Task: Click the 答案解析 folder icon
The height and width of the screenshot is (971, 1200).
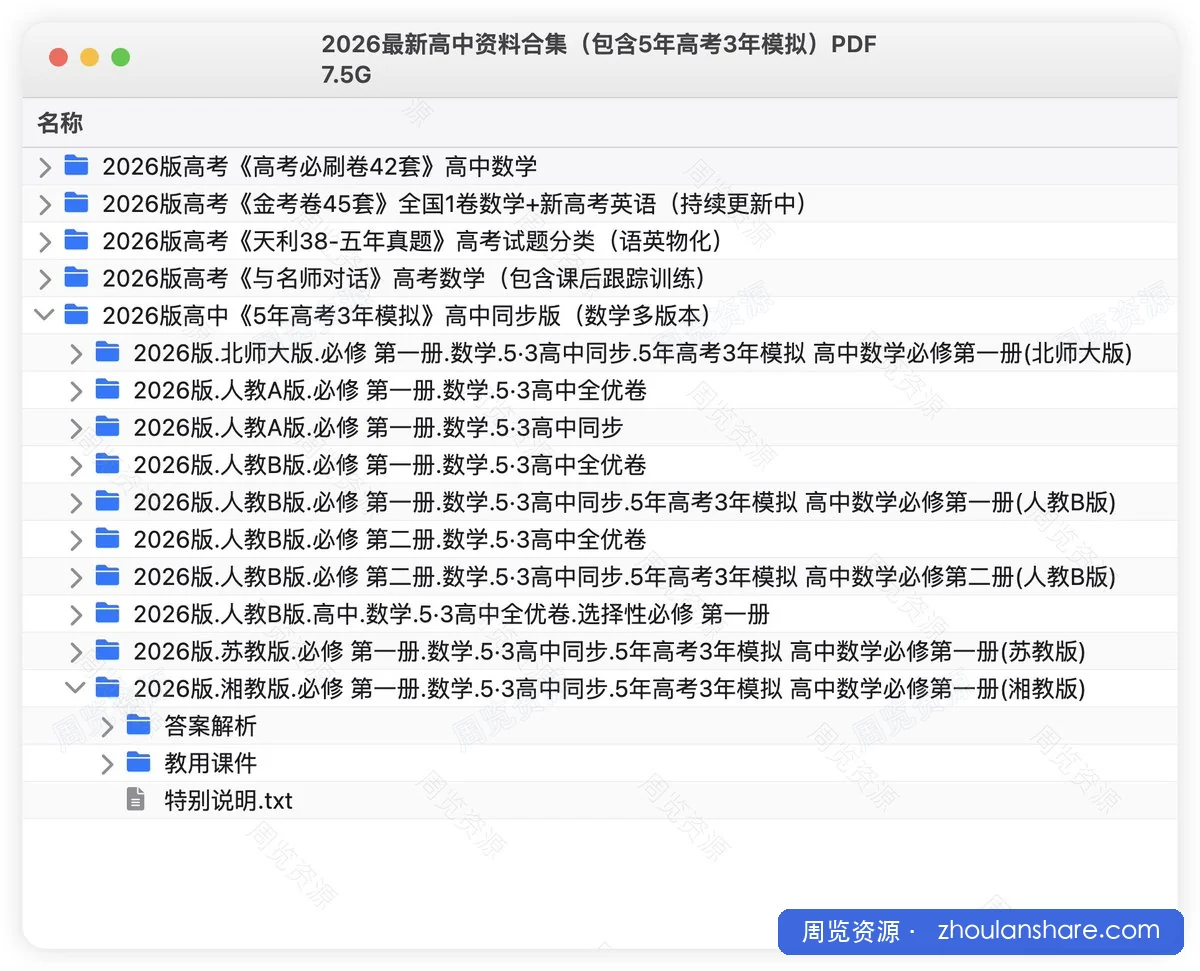Action: click(139, 725)
